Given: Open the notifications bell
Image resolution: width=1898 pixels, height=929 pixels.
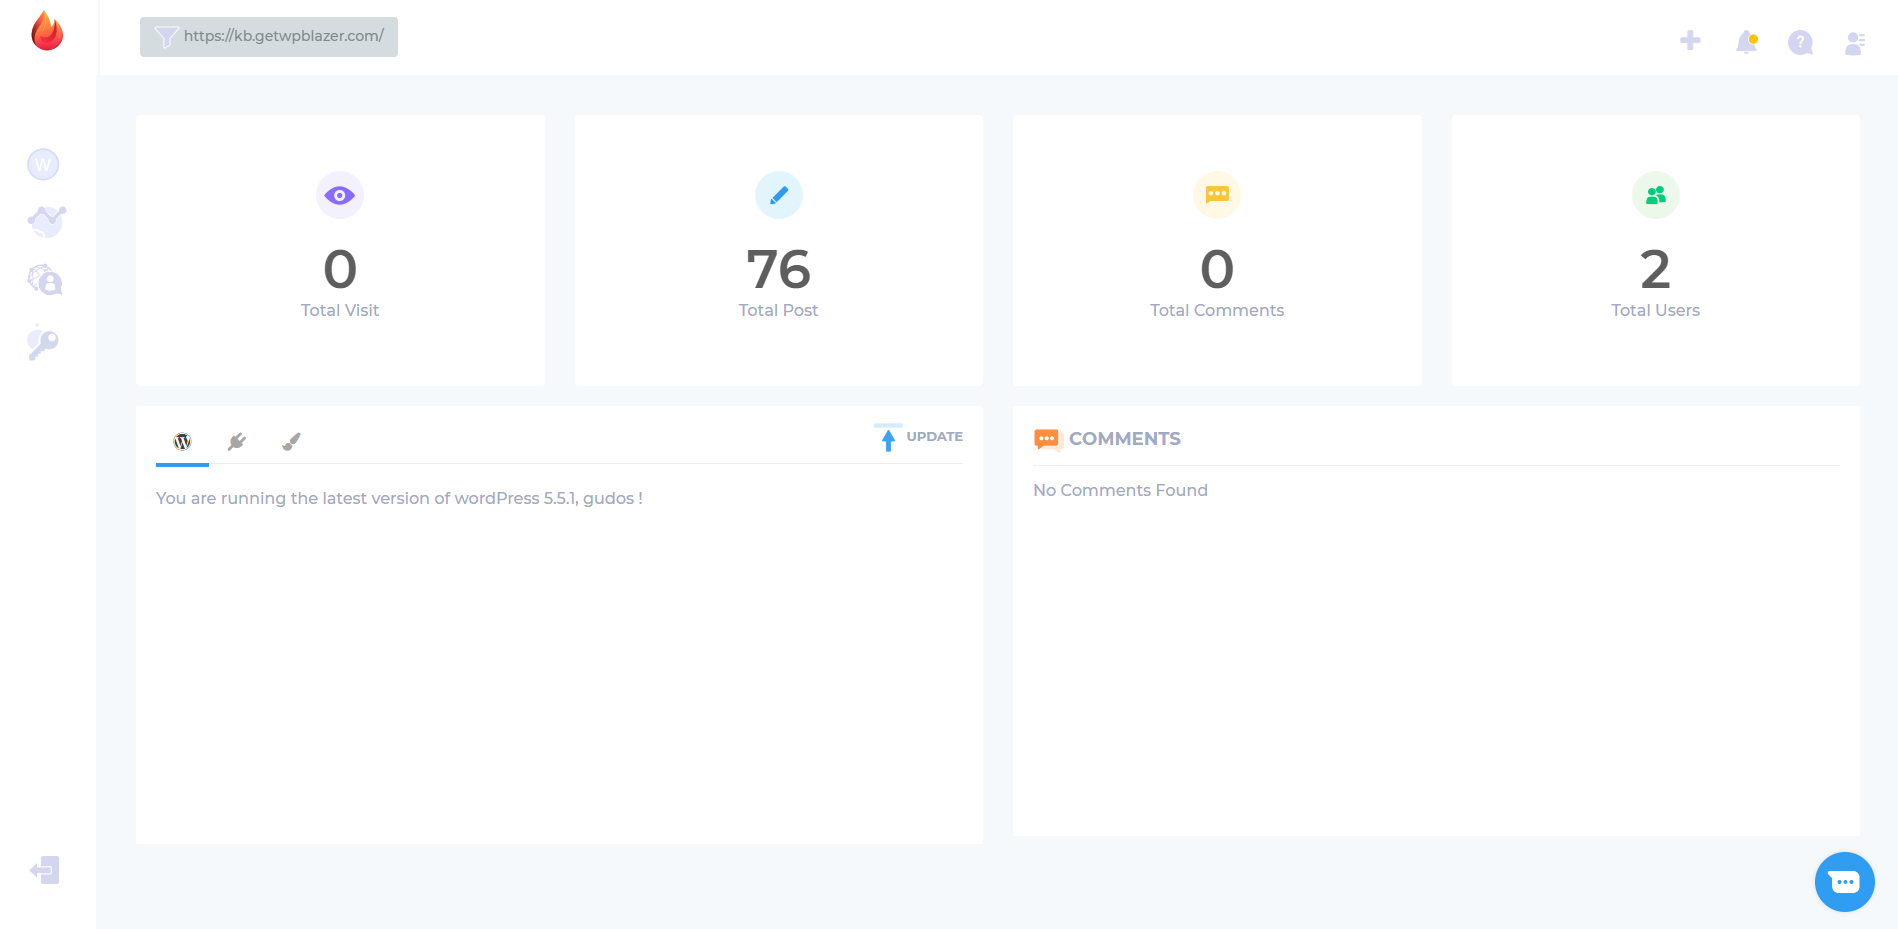Looking at the screenshot, I should [1747, 42].
